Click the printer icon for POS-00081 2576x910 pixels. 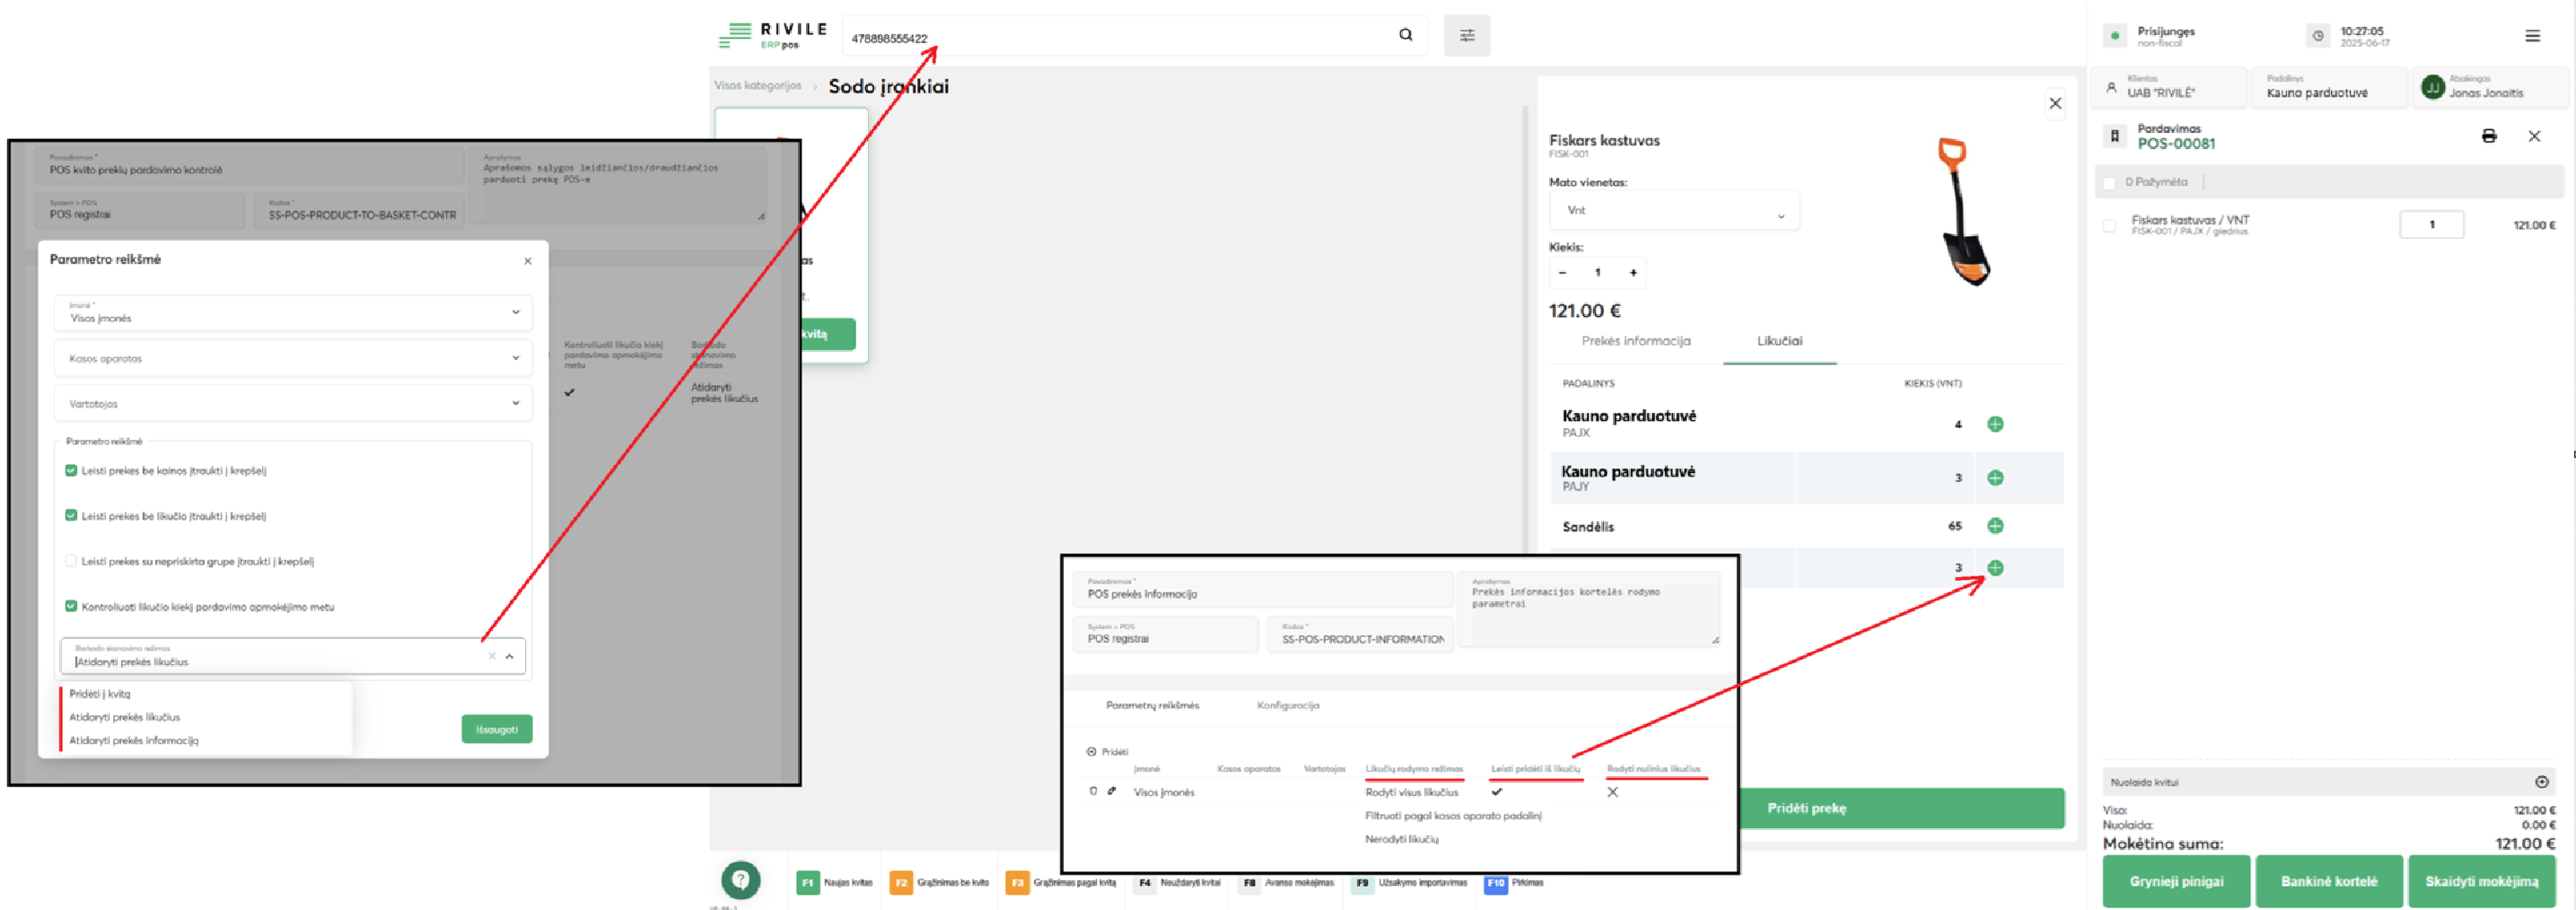point(2488,136)
